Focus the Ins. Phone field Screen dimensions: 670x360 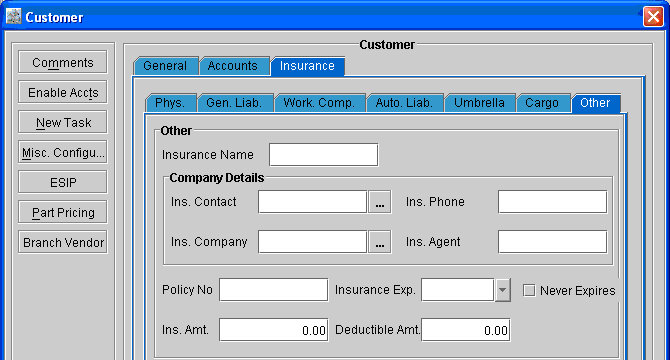tap(552, 202)
